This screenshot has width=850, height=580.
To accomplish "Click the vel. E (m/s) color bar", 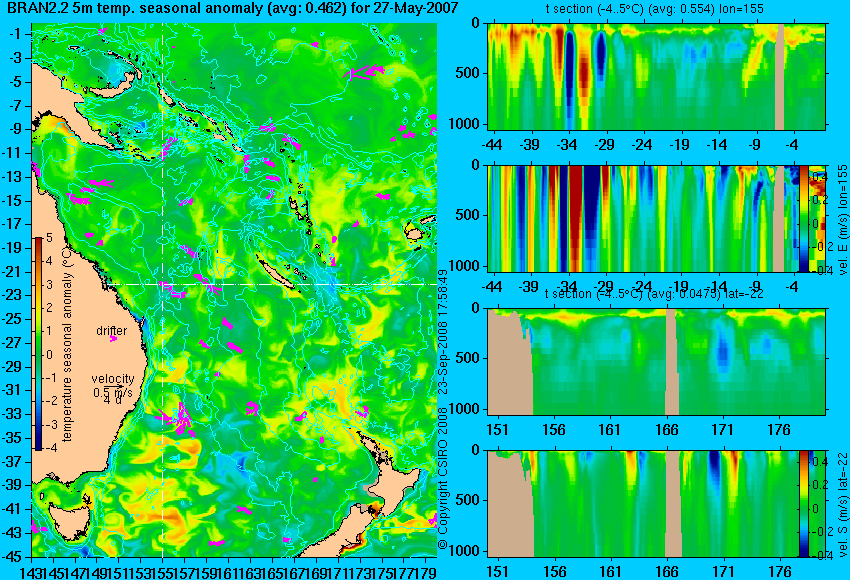I will click(803, 218).
